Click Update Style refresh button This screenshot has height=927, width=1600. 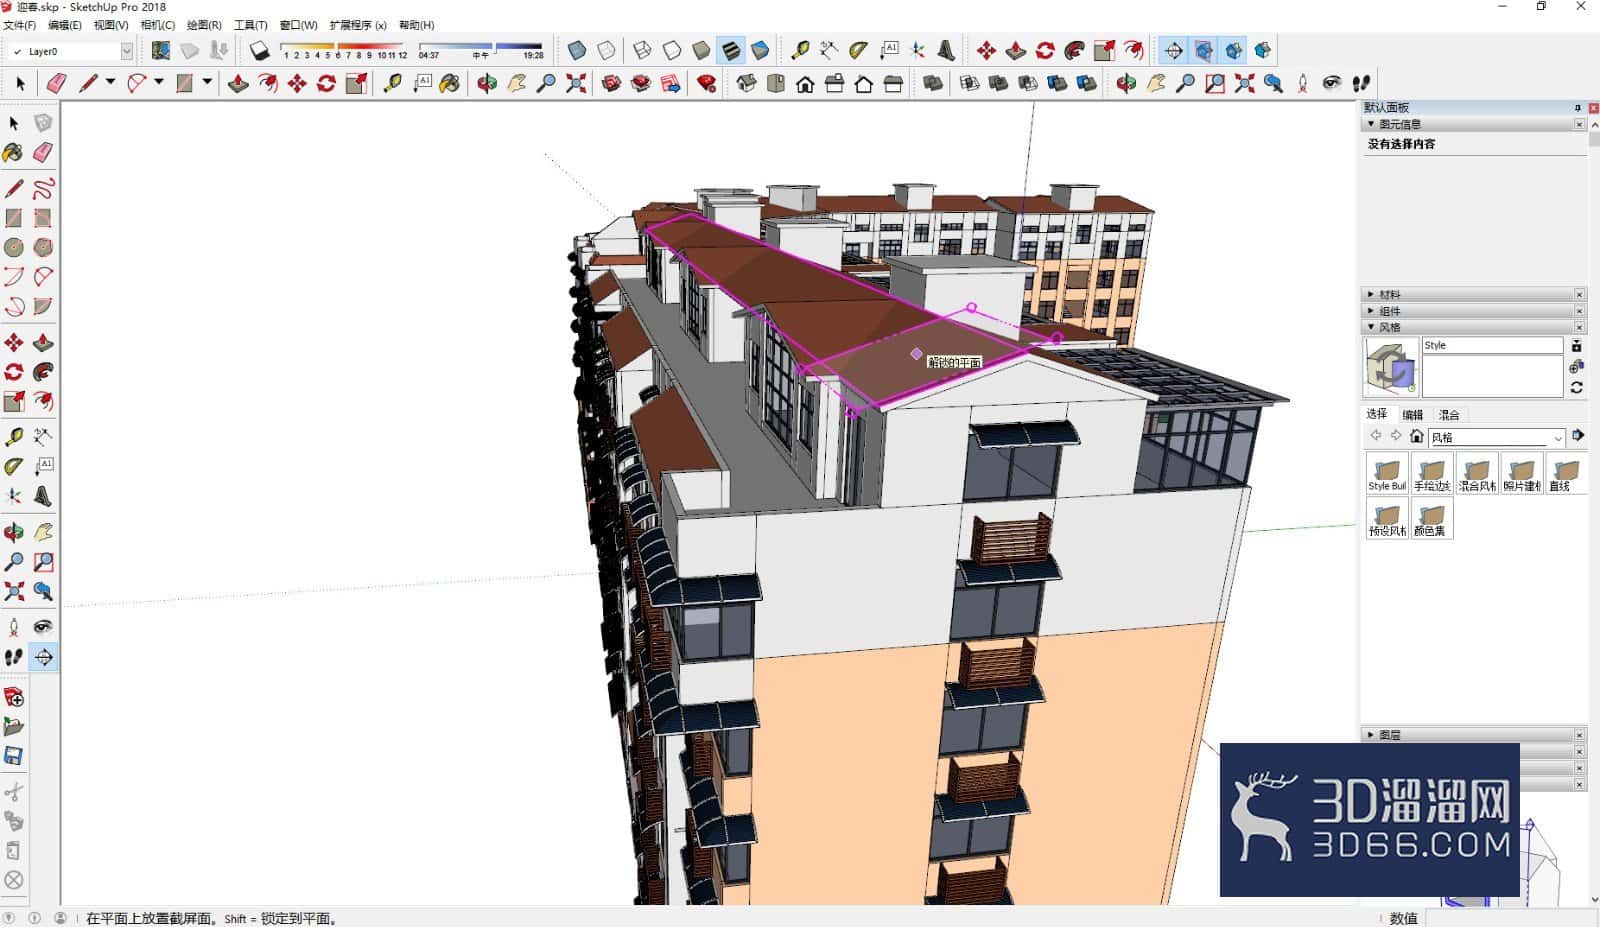(x=1576, y=388)
